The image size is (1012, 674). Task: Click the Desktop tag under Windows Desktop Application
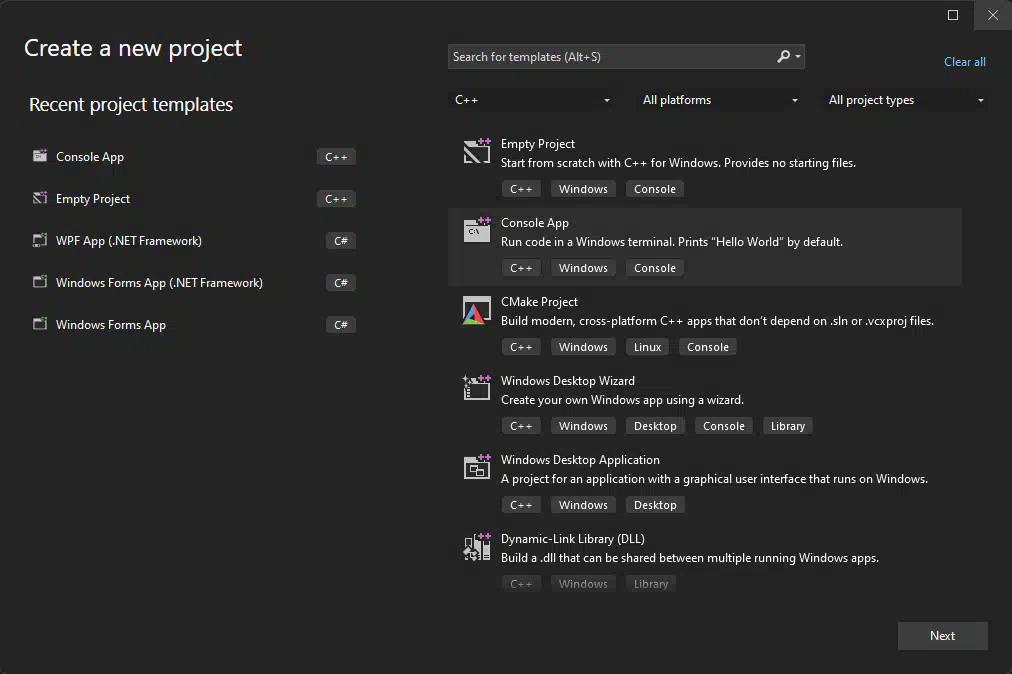coord(655,505)
